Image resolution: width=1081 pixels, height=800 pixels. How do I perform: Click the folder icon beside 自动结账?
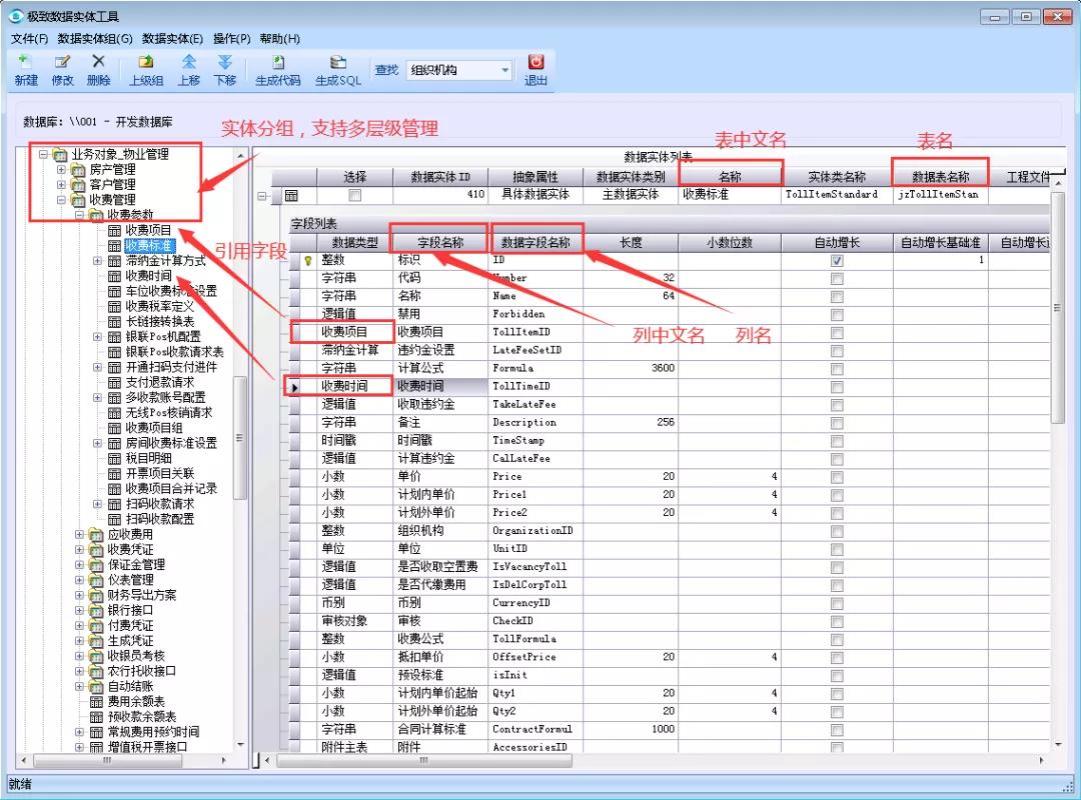point(97,686)
